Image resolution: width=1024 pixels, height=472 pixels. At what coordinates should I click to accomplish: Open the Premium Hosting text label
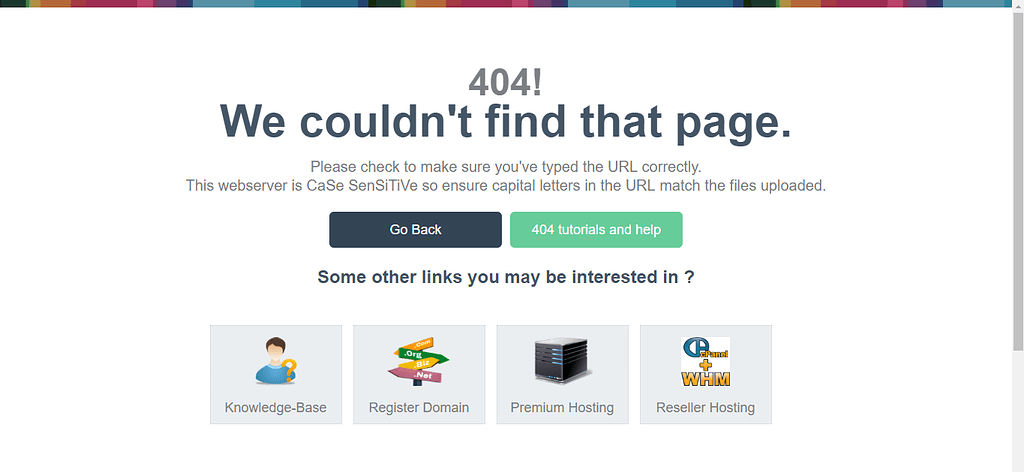point(562,408)
